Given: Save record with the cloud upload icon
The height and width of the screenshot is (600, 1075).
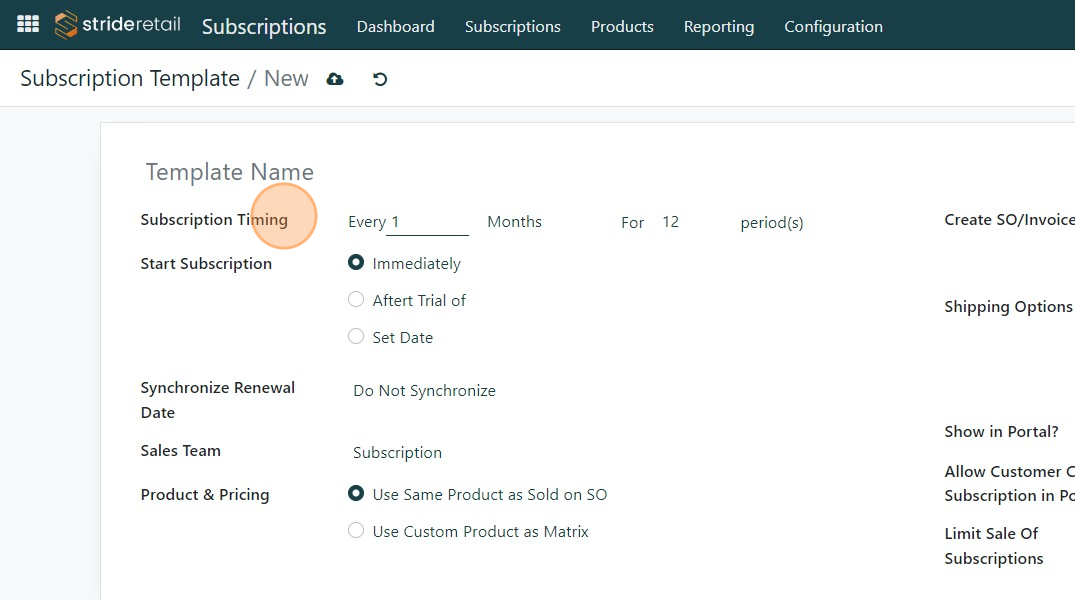Looking at the screenshot, I should coord(335,79).
